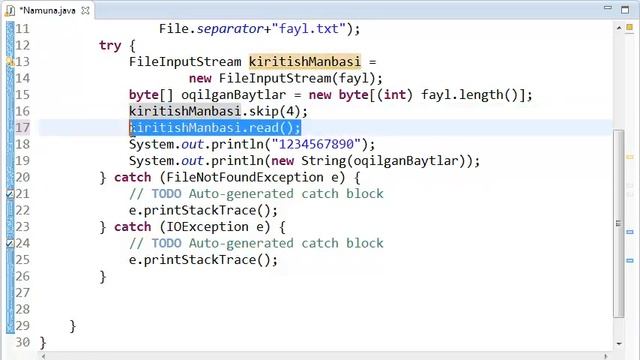The height and width of the screenshot is (360, 640).
Task: Click the task marker on line 21
Action: [x=10, y=194]
